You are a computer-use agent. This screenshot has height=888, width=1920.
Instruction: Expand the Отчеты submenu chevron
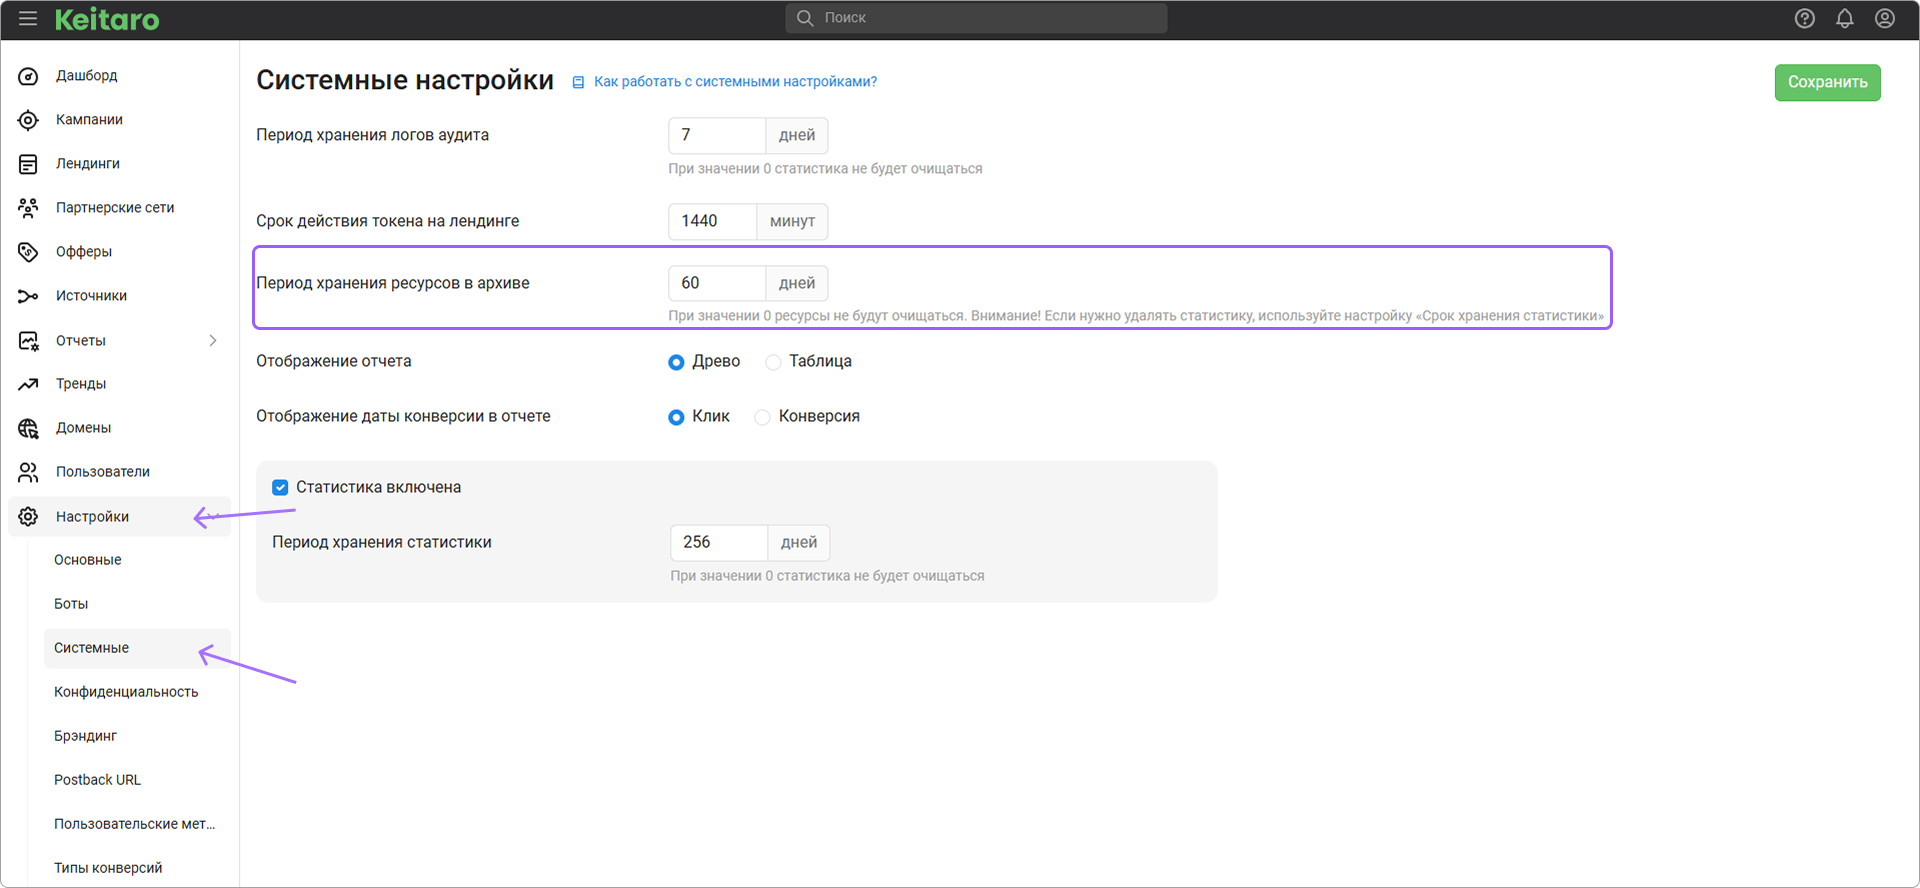pos(212,341)
